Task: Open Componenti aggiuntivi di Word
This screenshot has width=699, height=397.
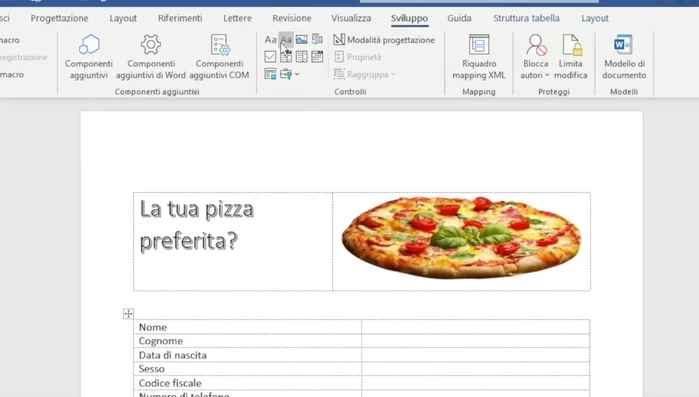Action: point(151,57)
